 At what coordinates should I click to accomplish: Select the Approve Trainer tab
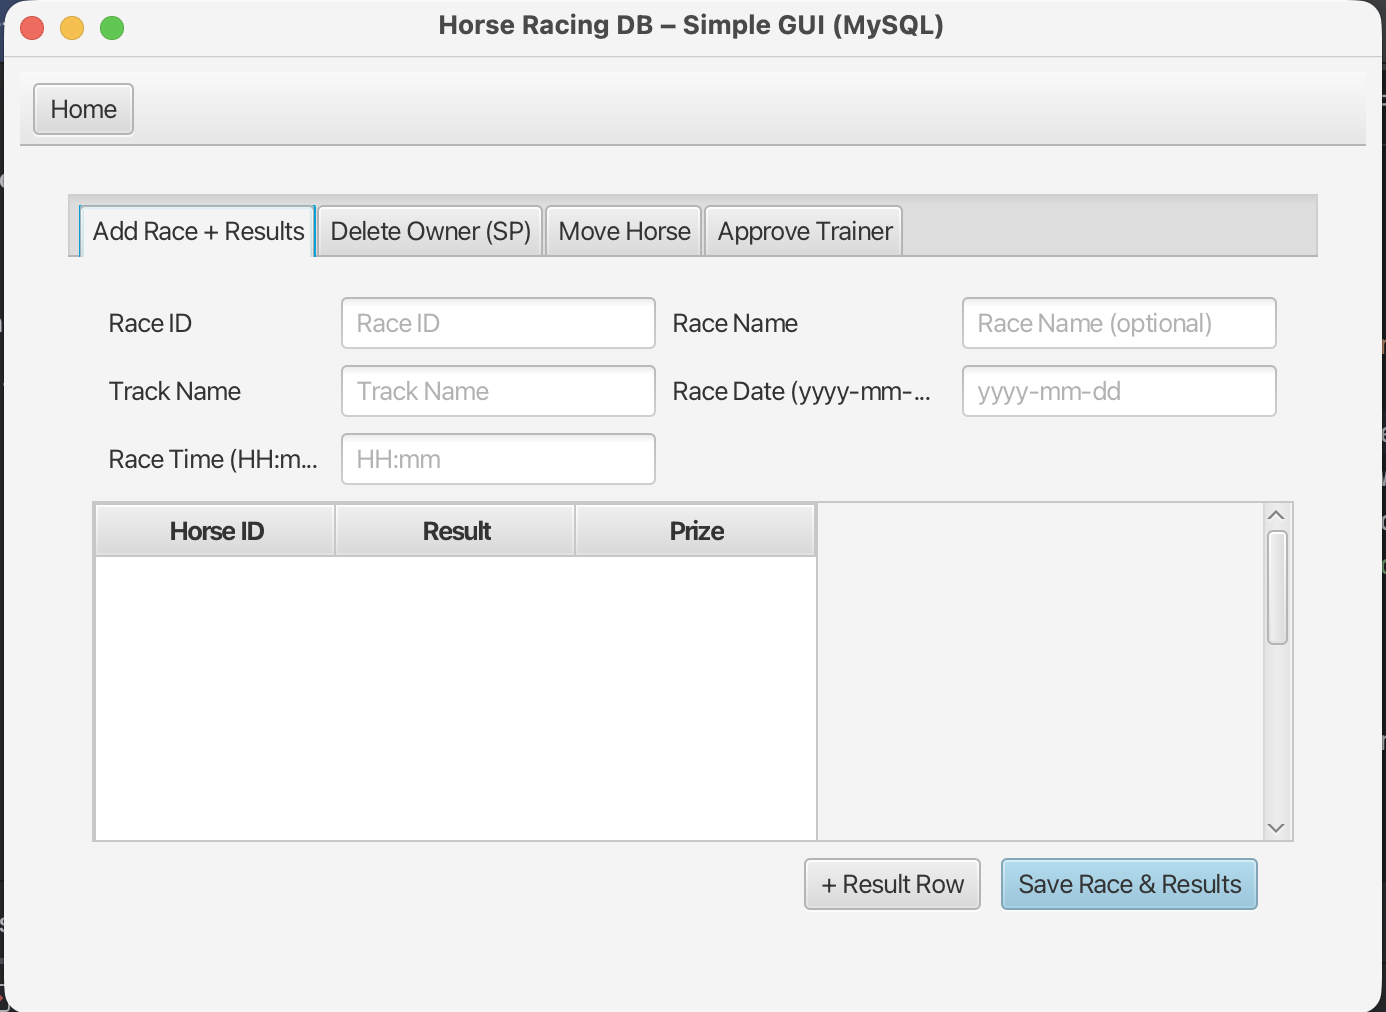803,231
